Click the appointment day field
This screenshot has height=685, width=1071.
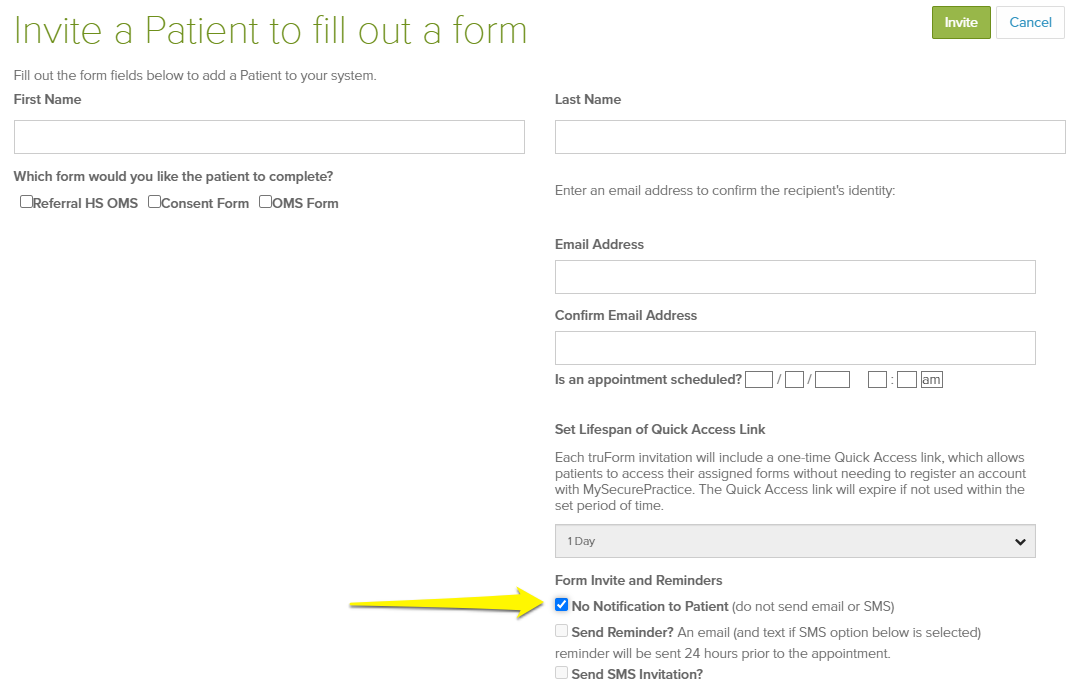[795, 379]
